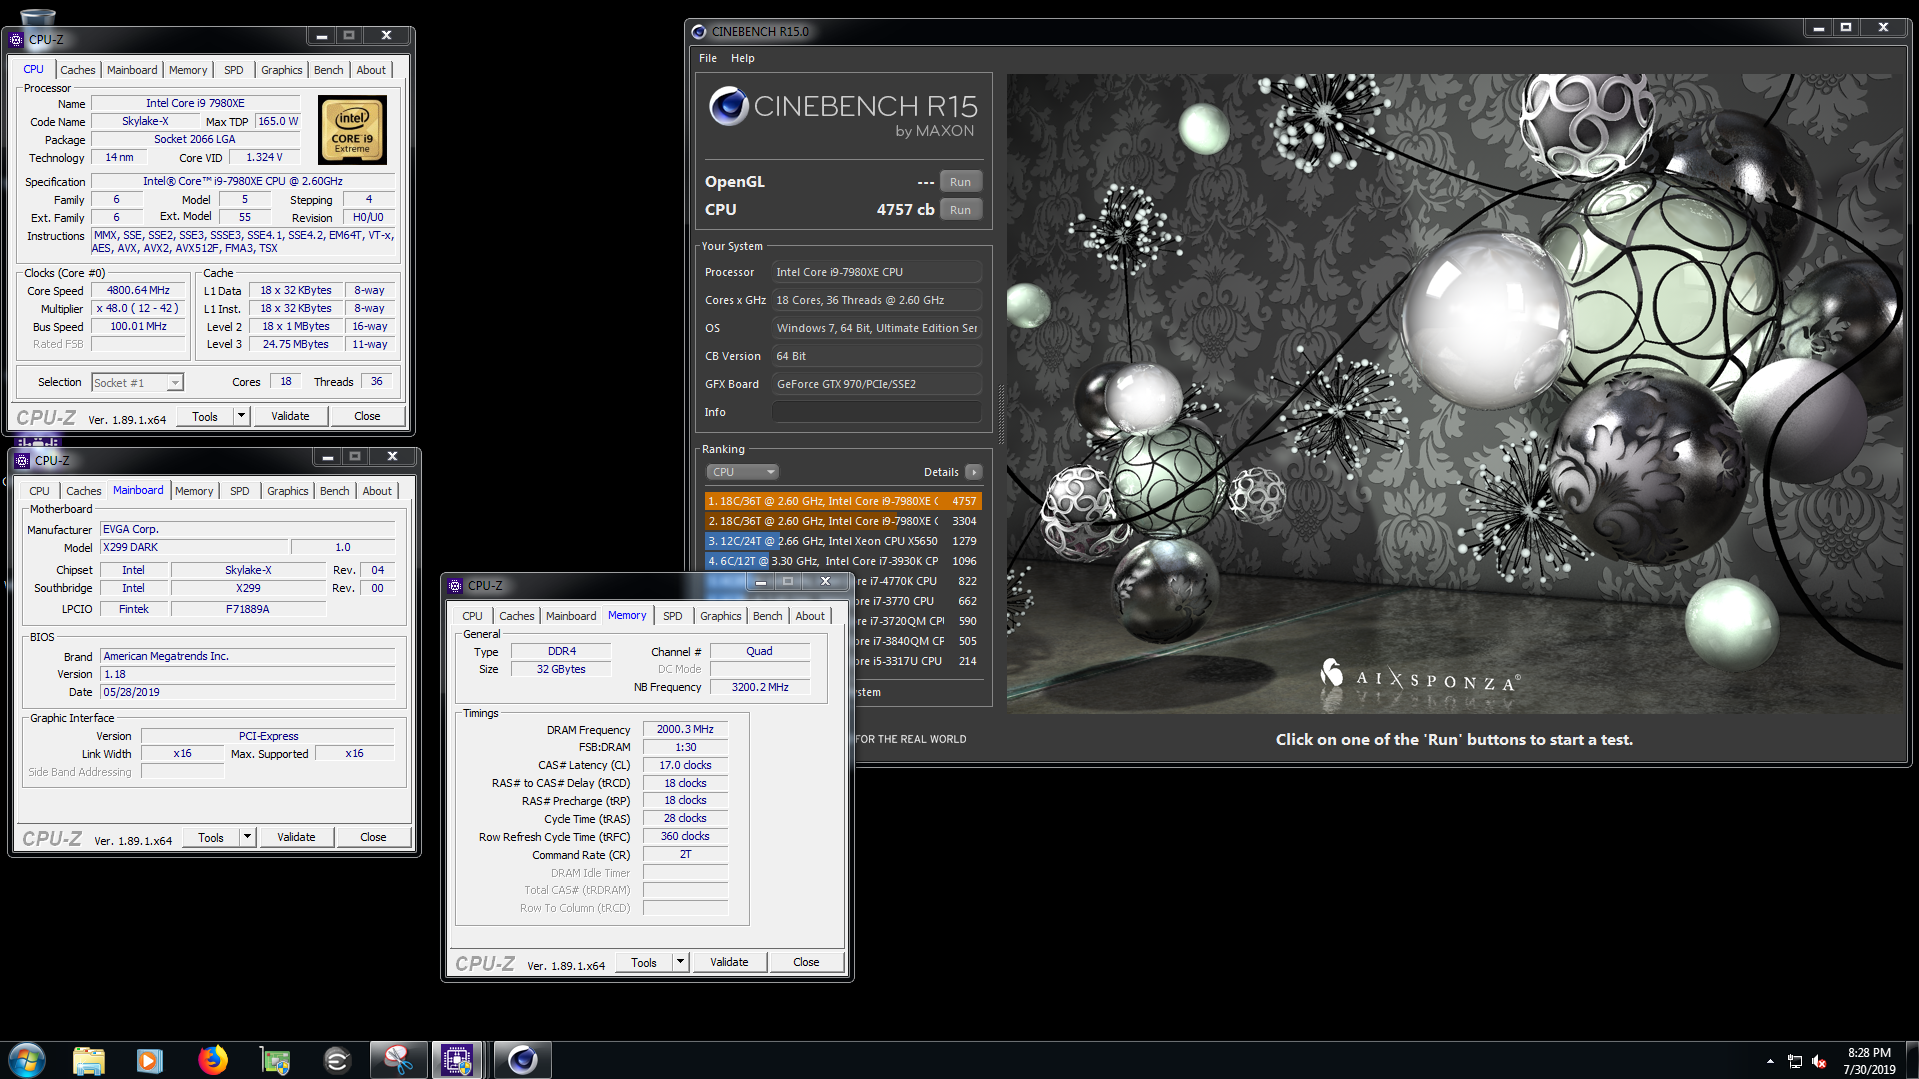
Task: Click GFX Board field GeForce GTX 970
Action: point(876,384)
